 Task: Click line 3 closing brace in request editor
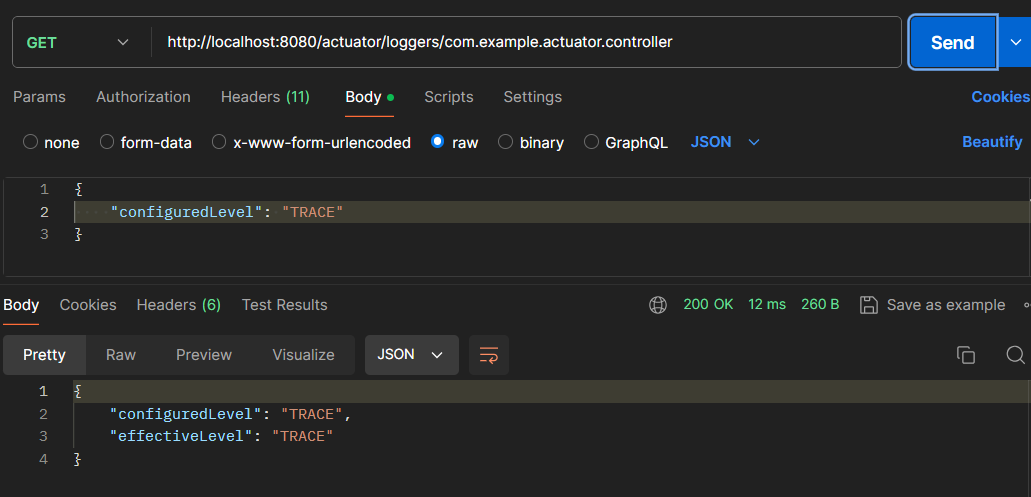[x=78, y=234]
